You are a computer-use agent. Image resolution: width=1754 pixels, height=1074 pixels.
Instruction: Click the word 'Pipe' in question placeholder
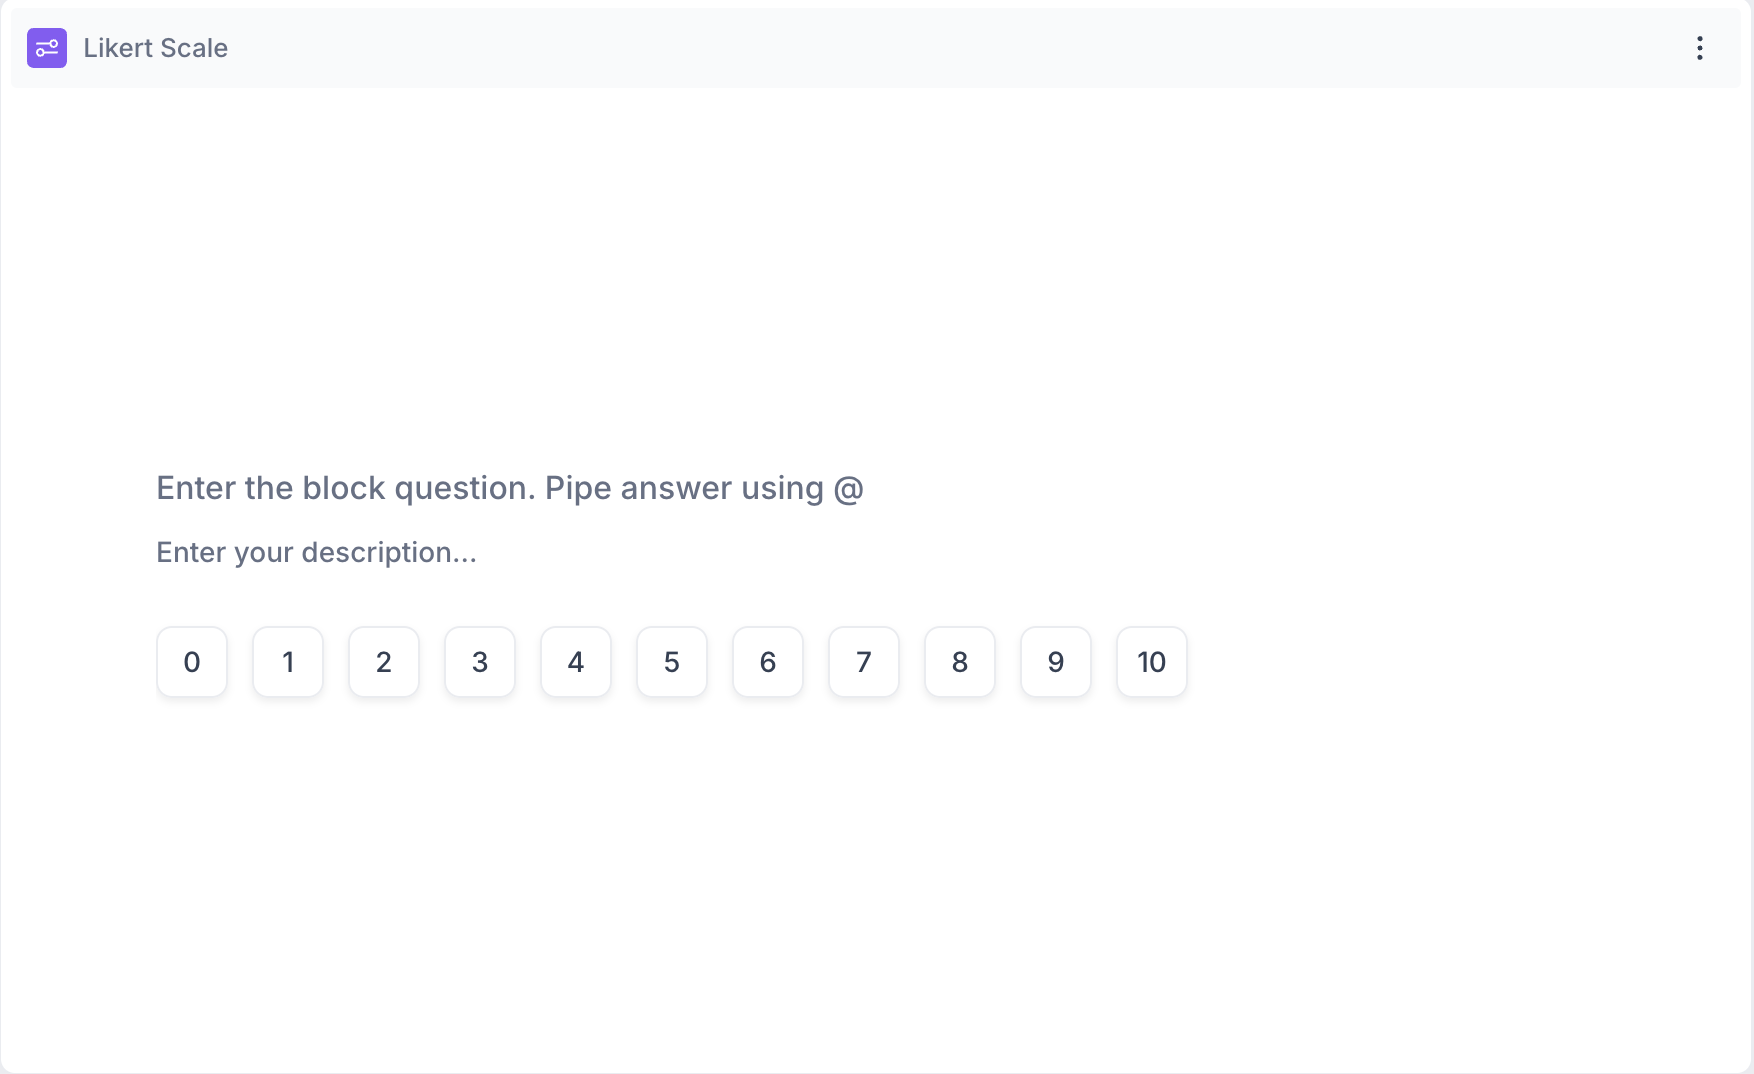(x=578, y=488)
